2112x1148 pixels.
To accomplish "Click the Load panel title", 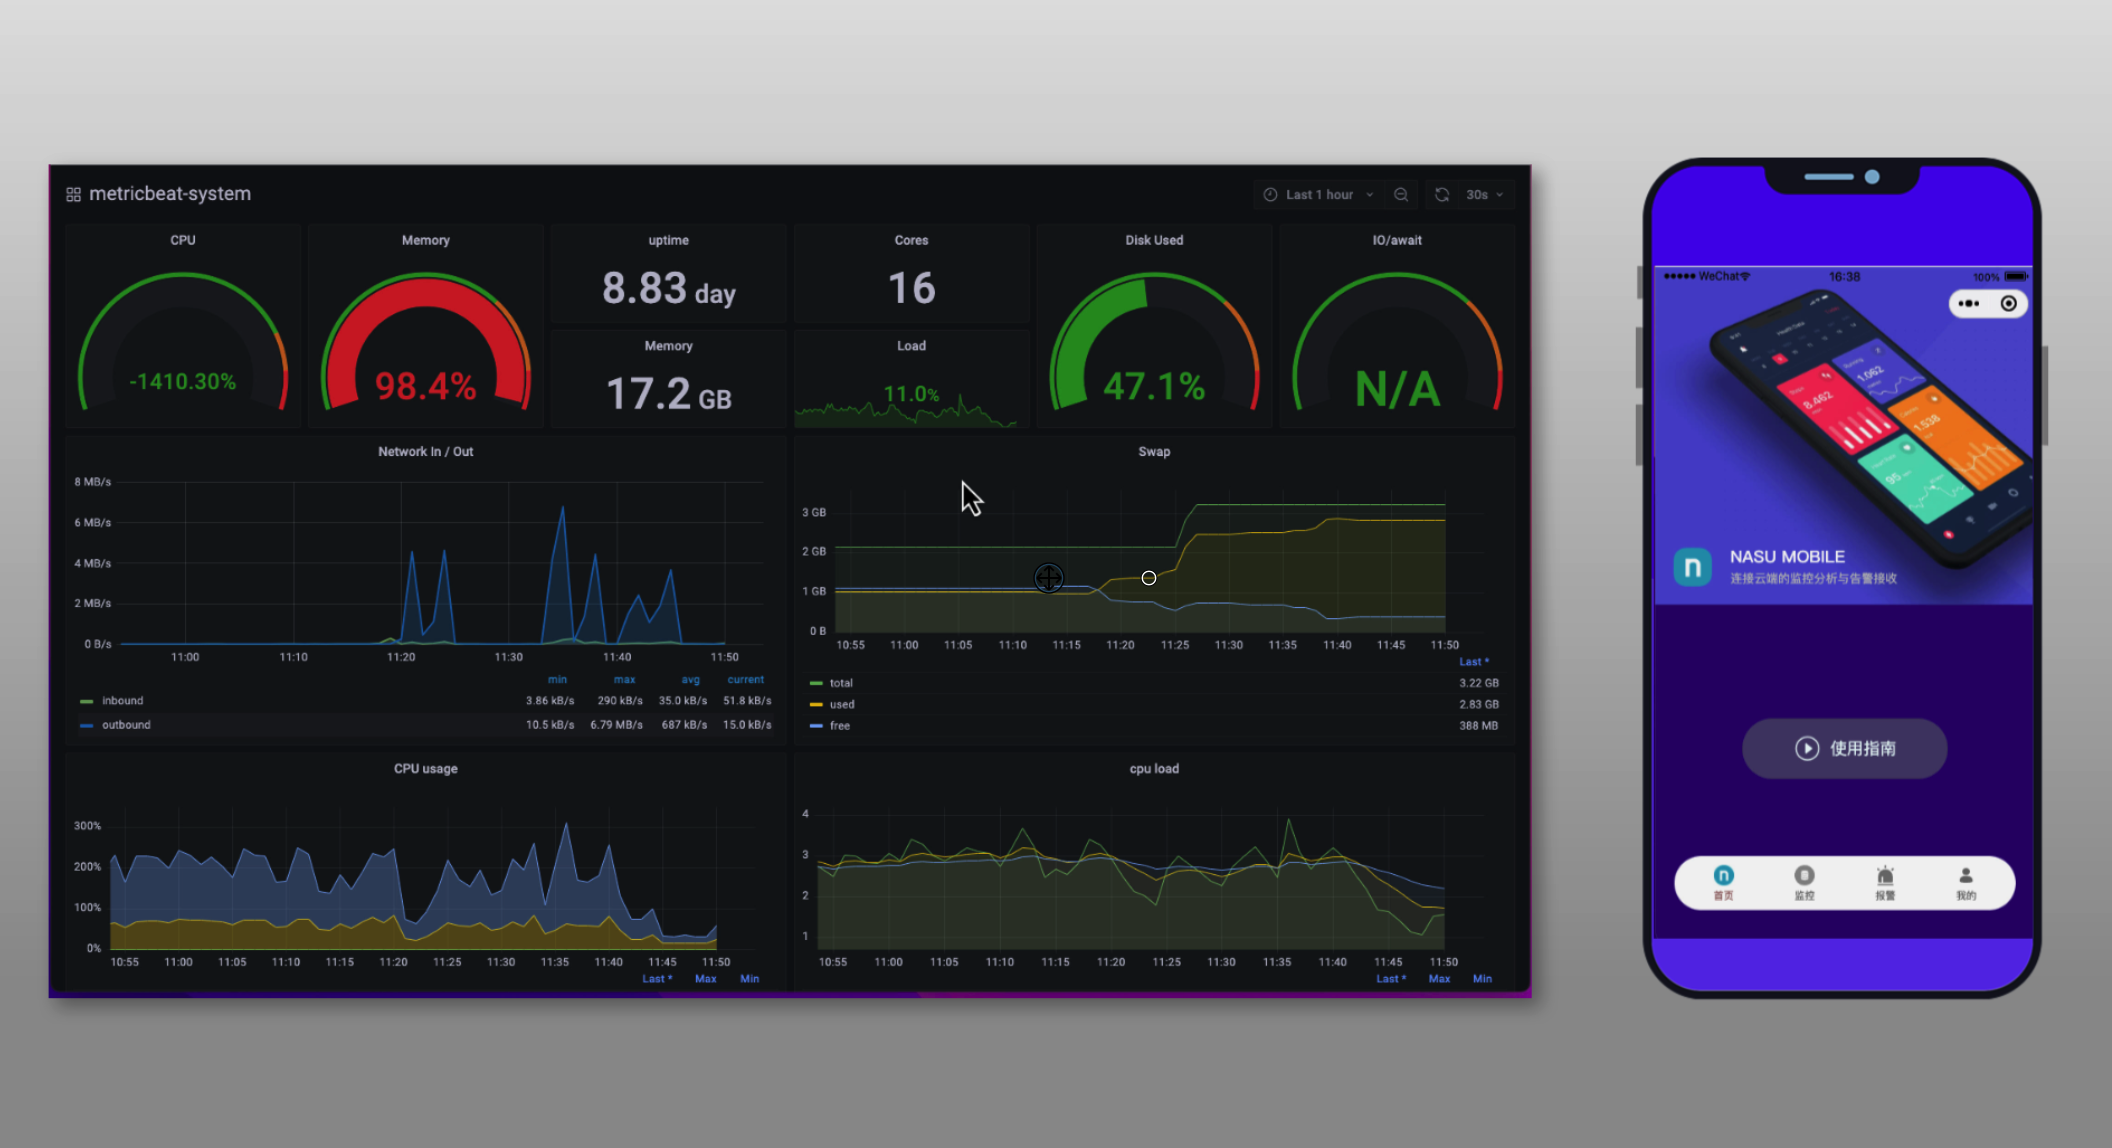I will click(x=911, y=346).
